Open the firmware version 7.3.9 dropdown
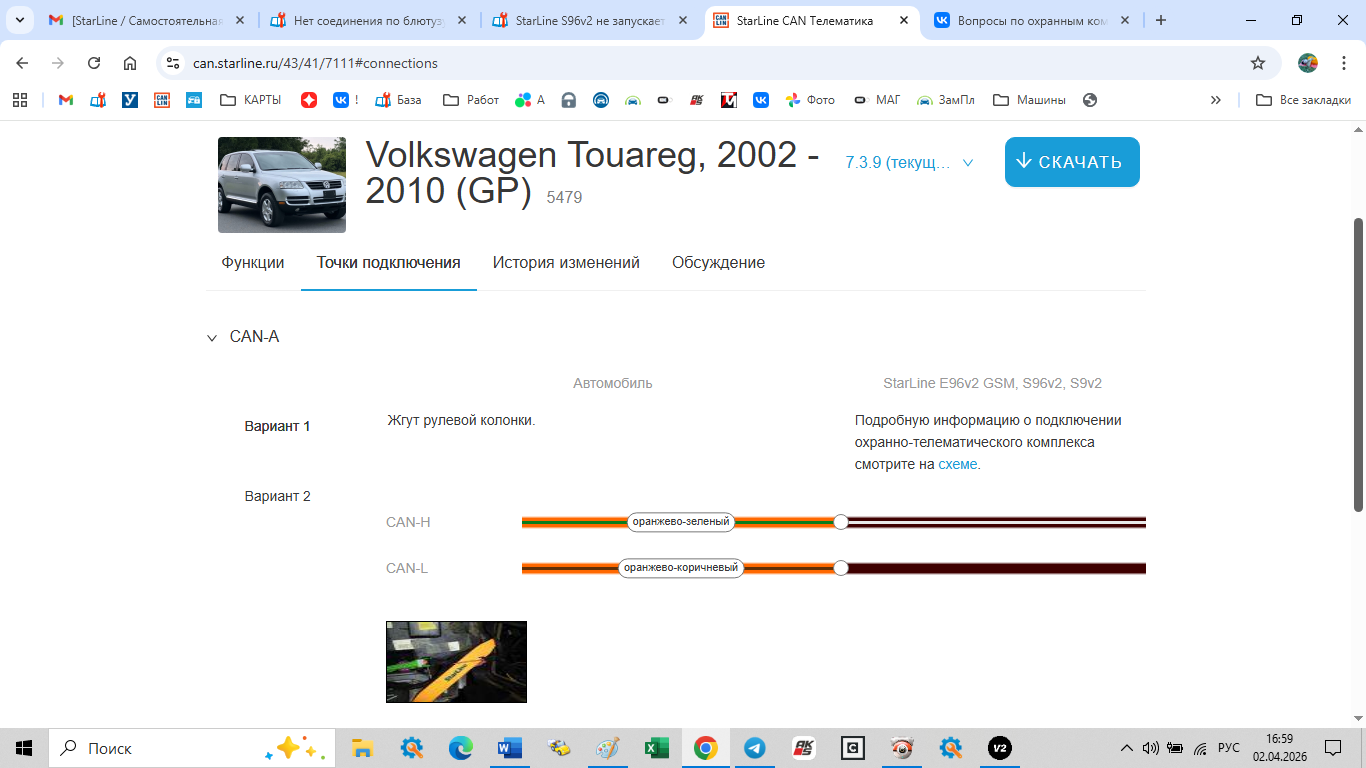This screenshot has width=1366, height=768. (907, 161)
